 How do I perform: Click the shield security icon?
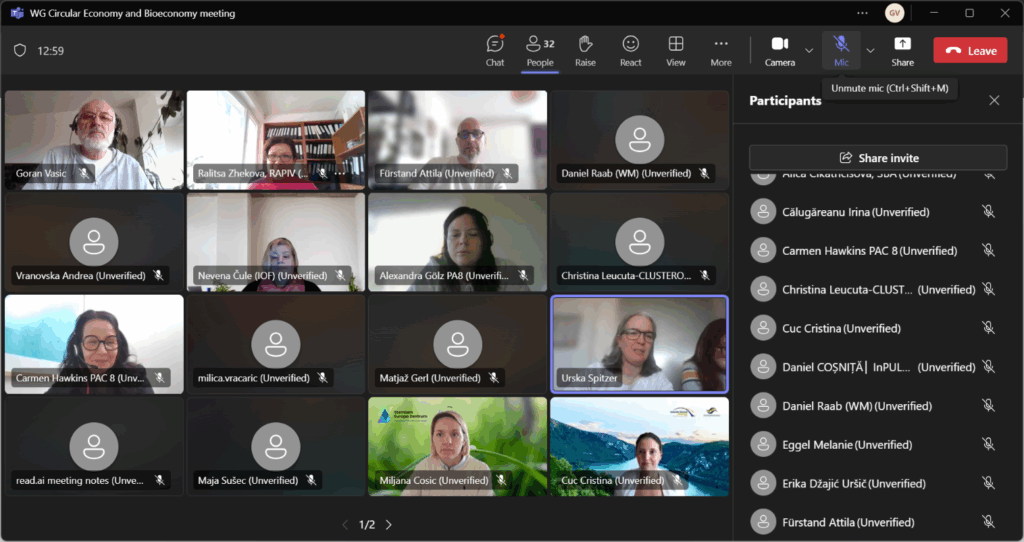point(20,50)
